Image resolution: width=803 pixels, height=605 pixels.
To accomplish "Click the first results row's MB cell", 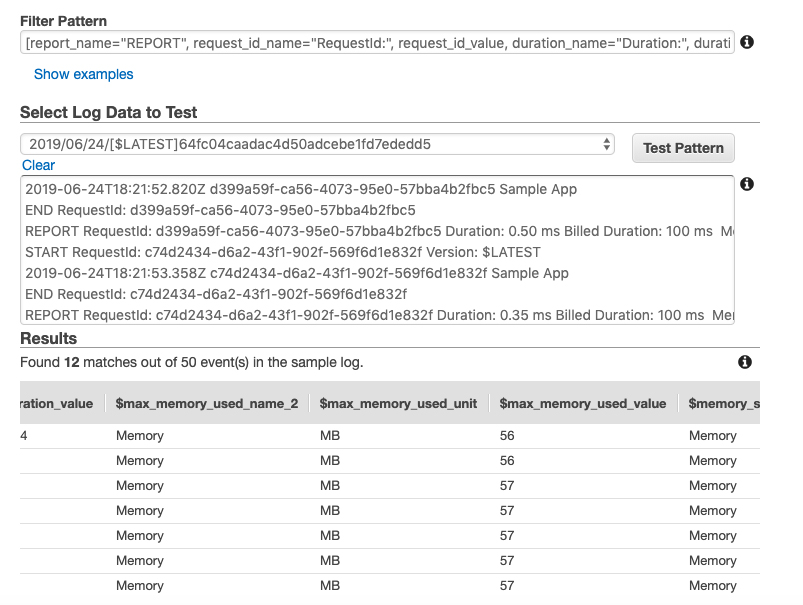I will click(x=330, y=436).
